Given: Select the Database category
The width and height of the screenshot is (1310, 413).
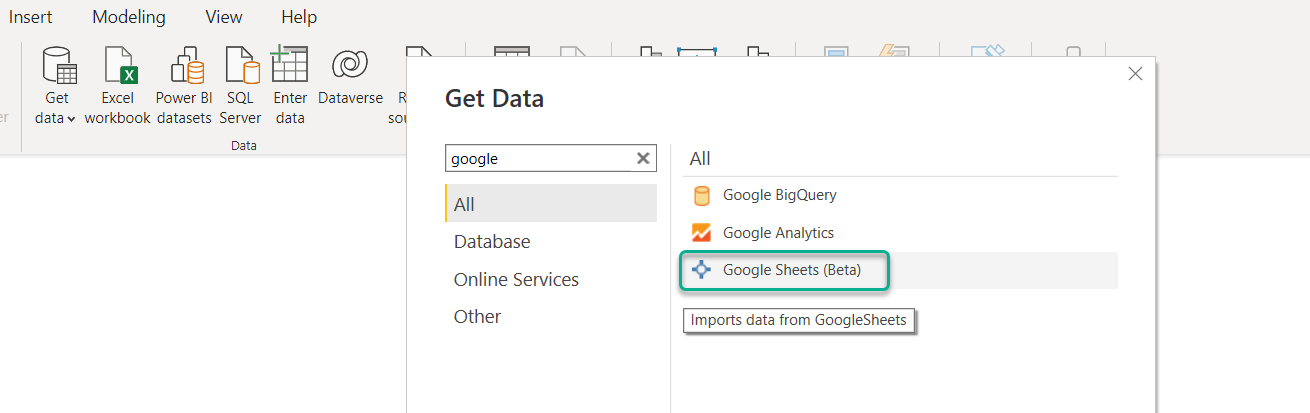Looking at the screenshot, I should point(551,241).
